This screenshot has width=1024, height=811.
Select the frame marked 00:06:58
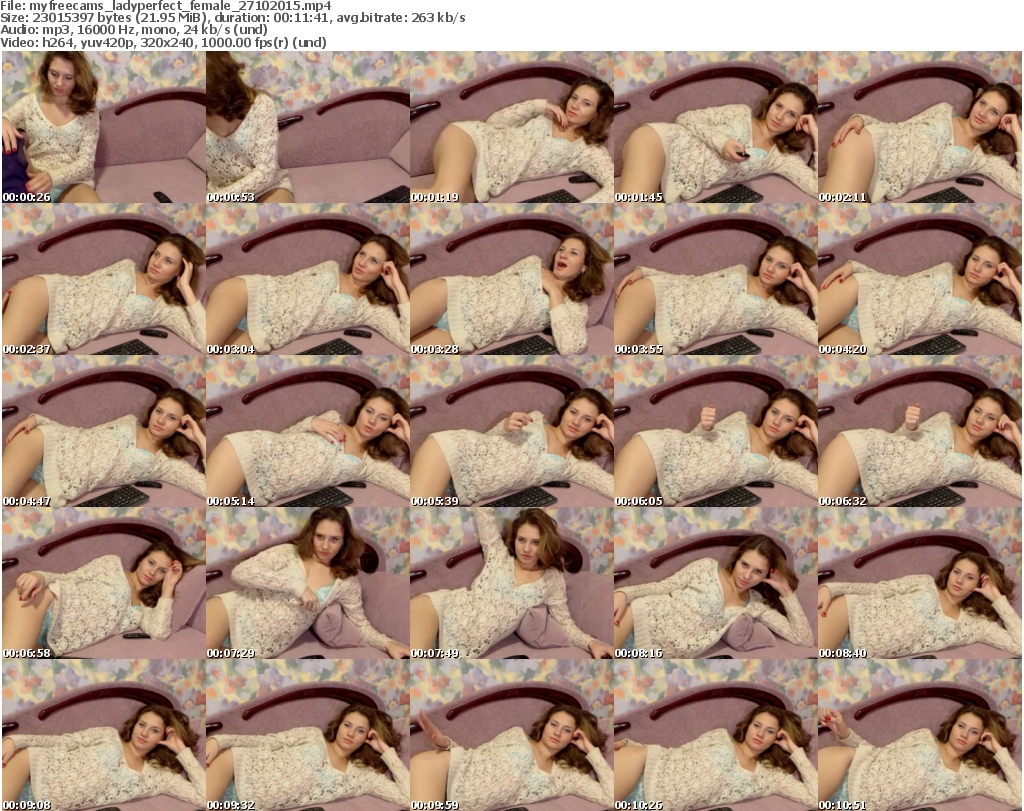point(104,583)
